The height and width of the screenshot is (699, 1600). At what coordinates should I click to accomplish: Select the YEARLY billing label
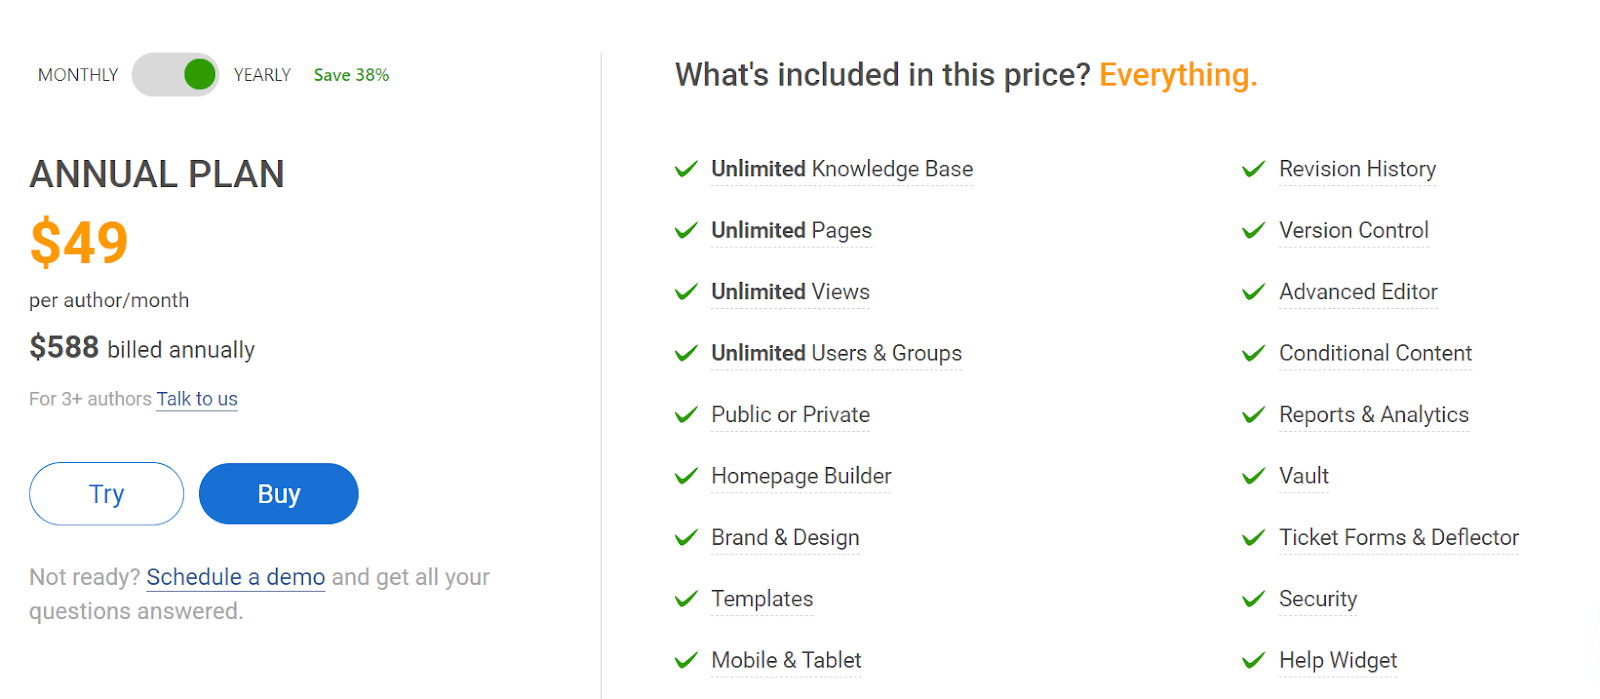[x=262, y=75]
